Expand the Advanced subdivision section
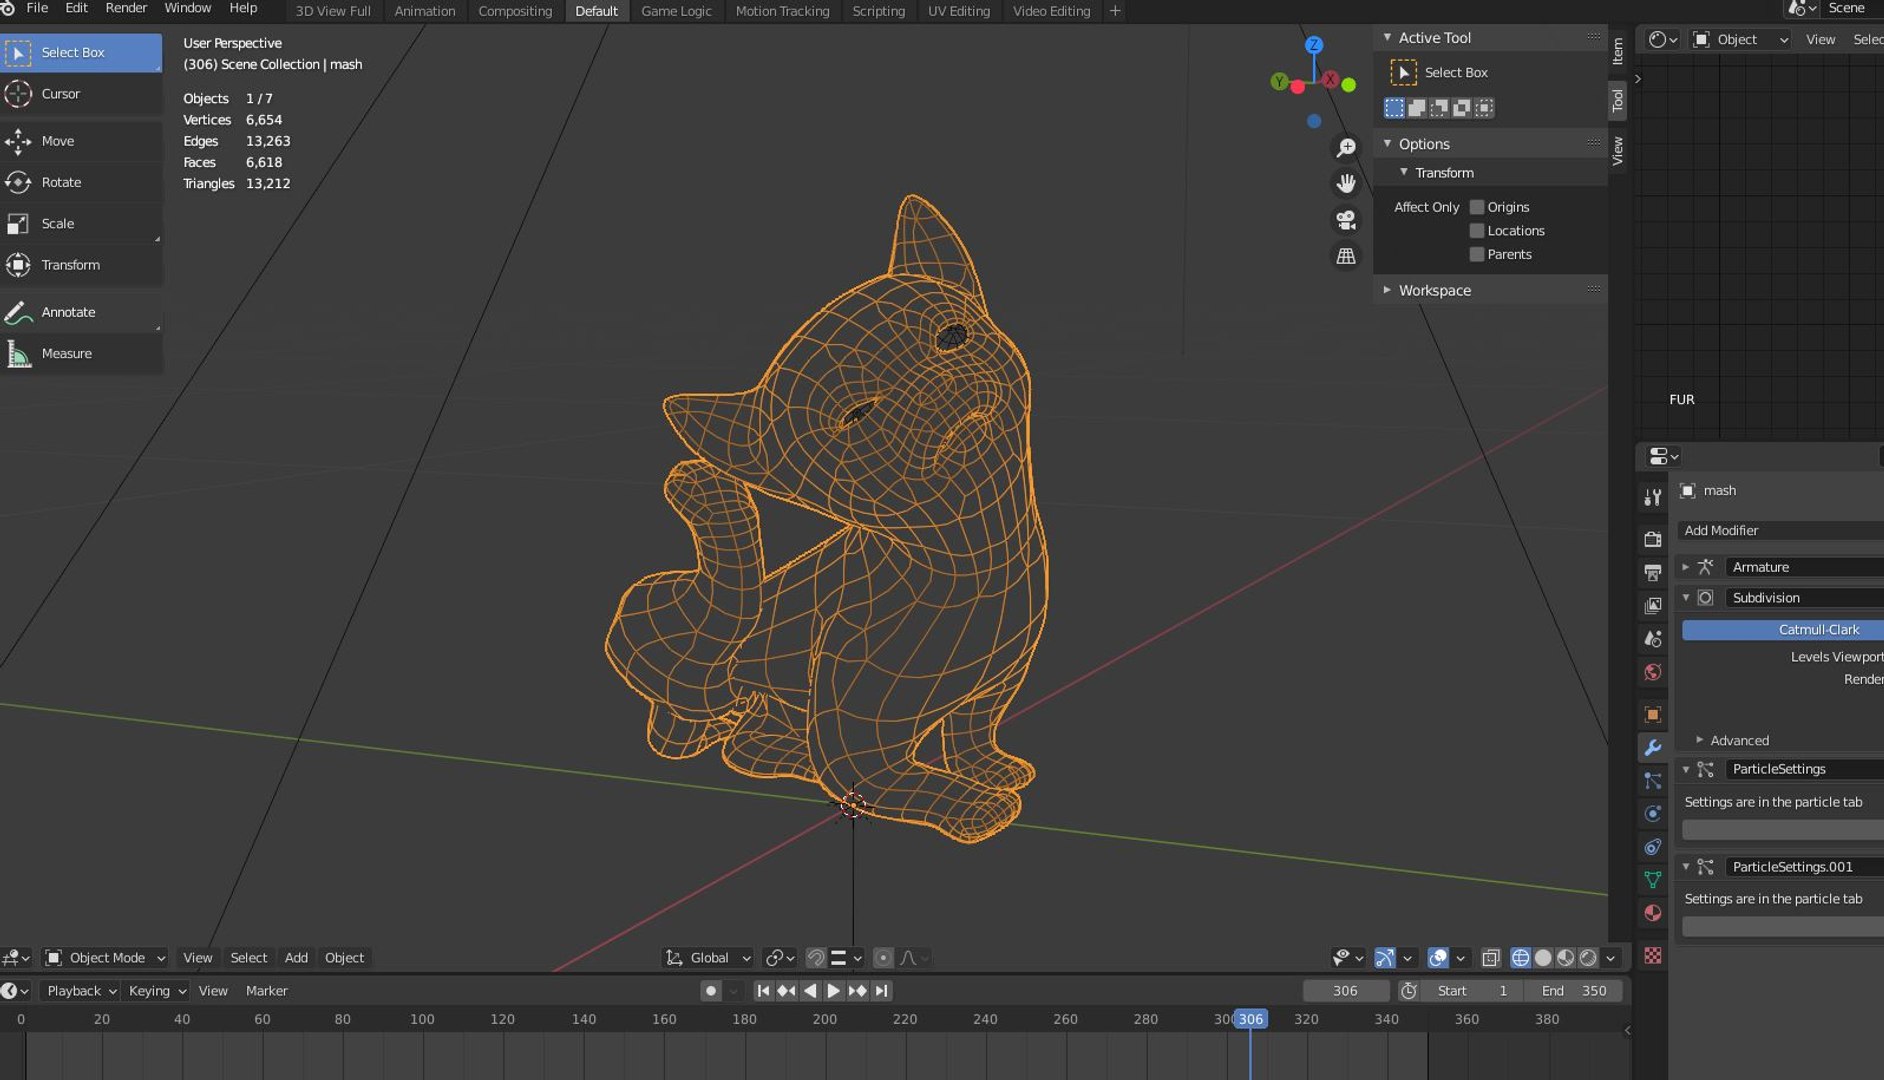This screenshot has height=1080, width=1884. tap(1699, 741)
